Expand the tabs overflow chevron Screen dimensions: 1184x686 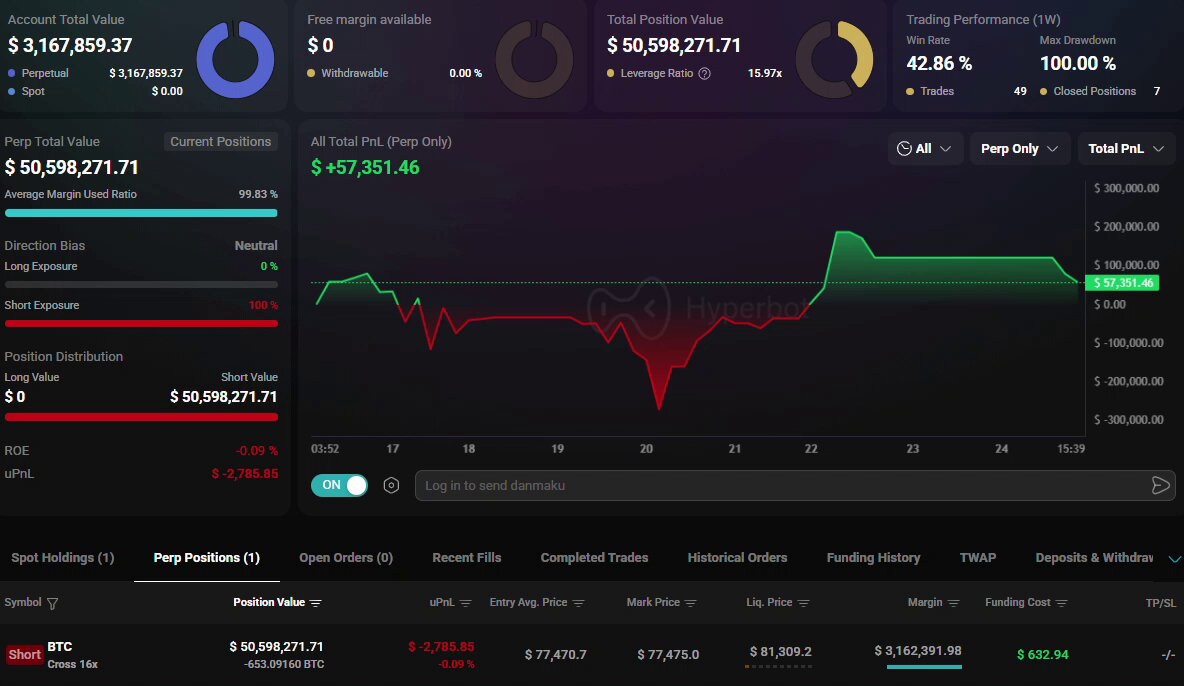1175,558
